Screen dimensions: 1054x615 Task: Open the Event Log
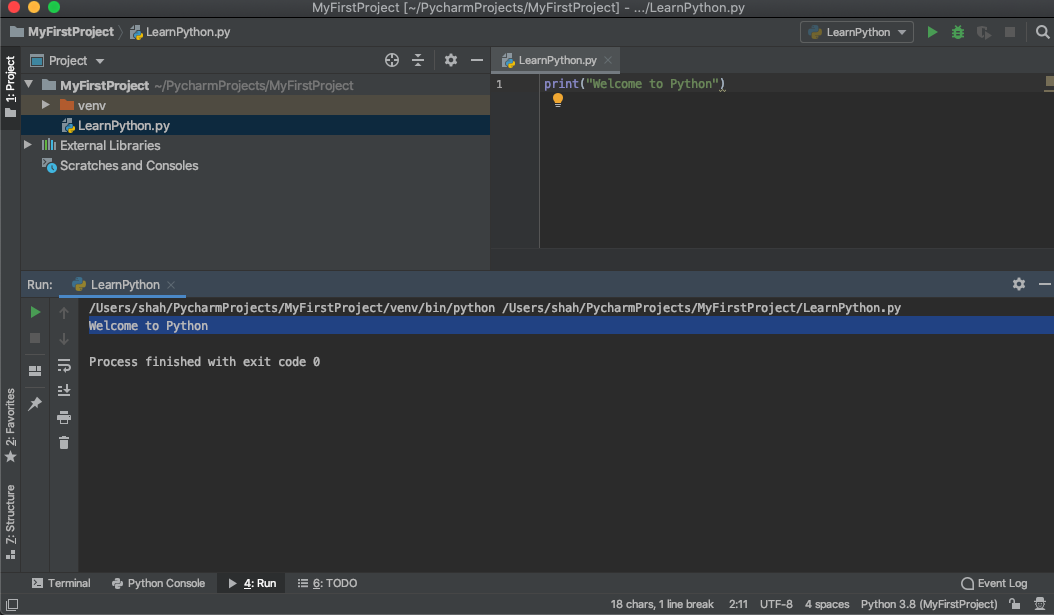coord(994,583)
